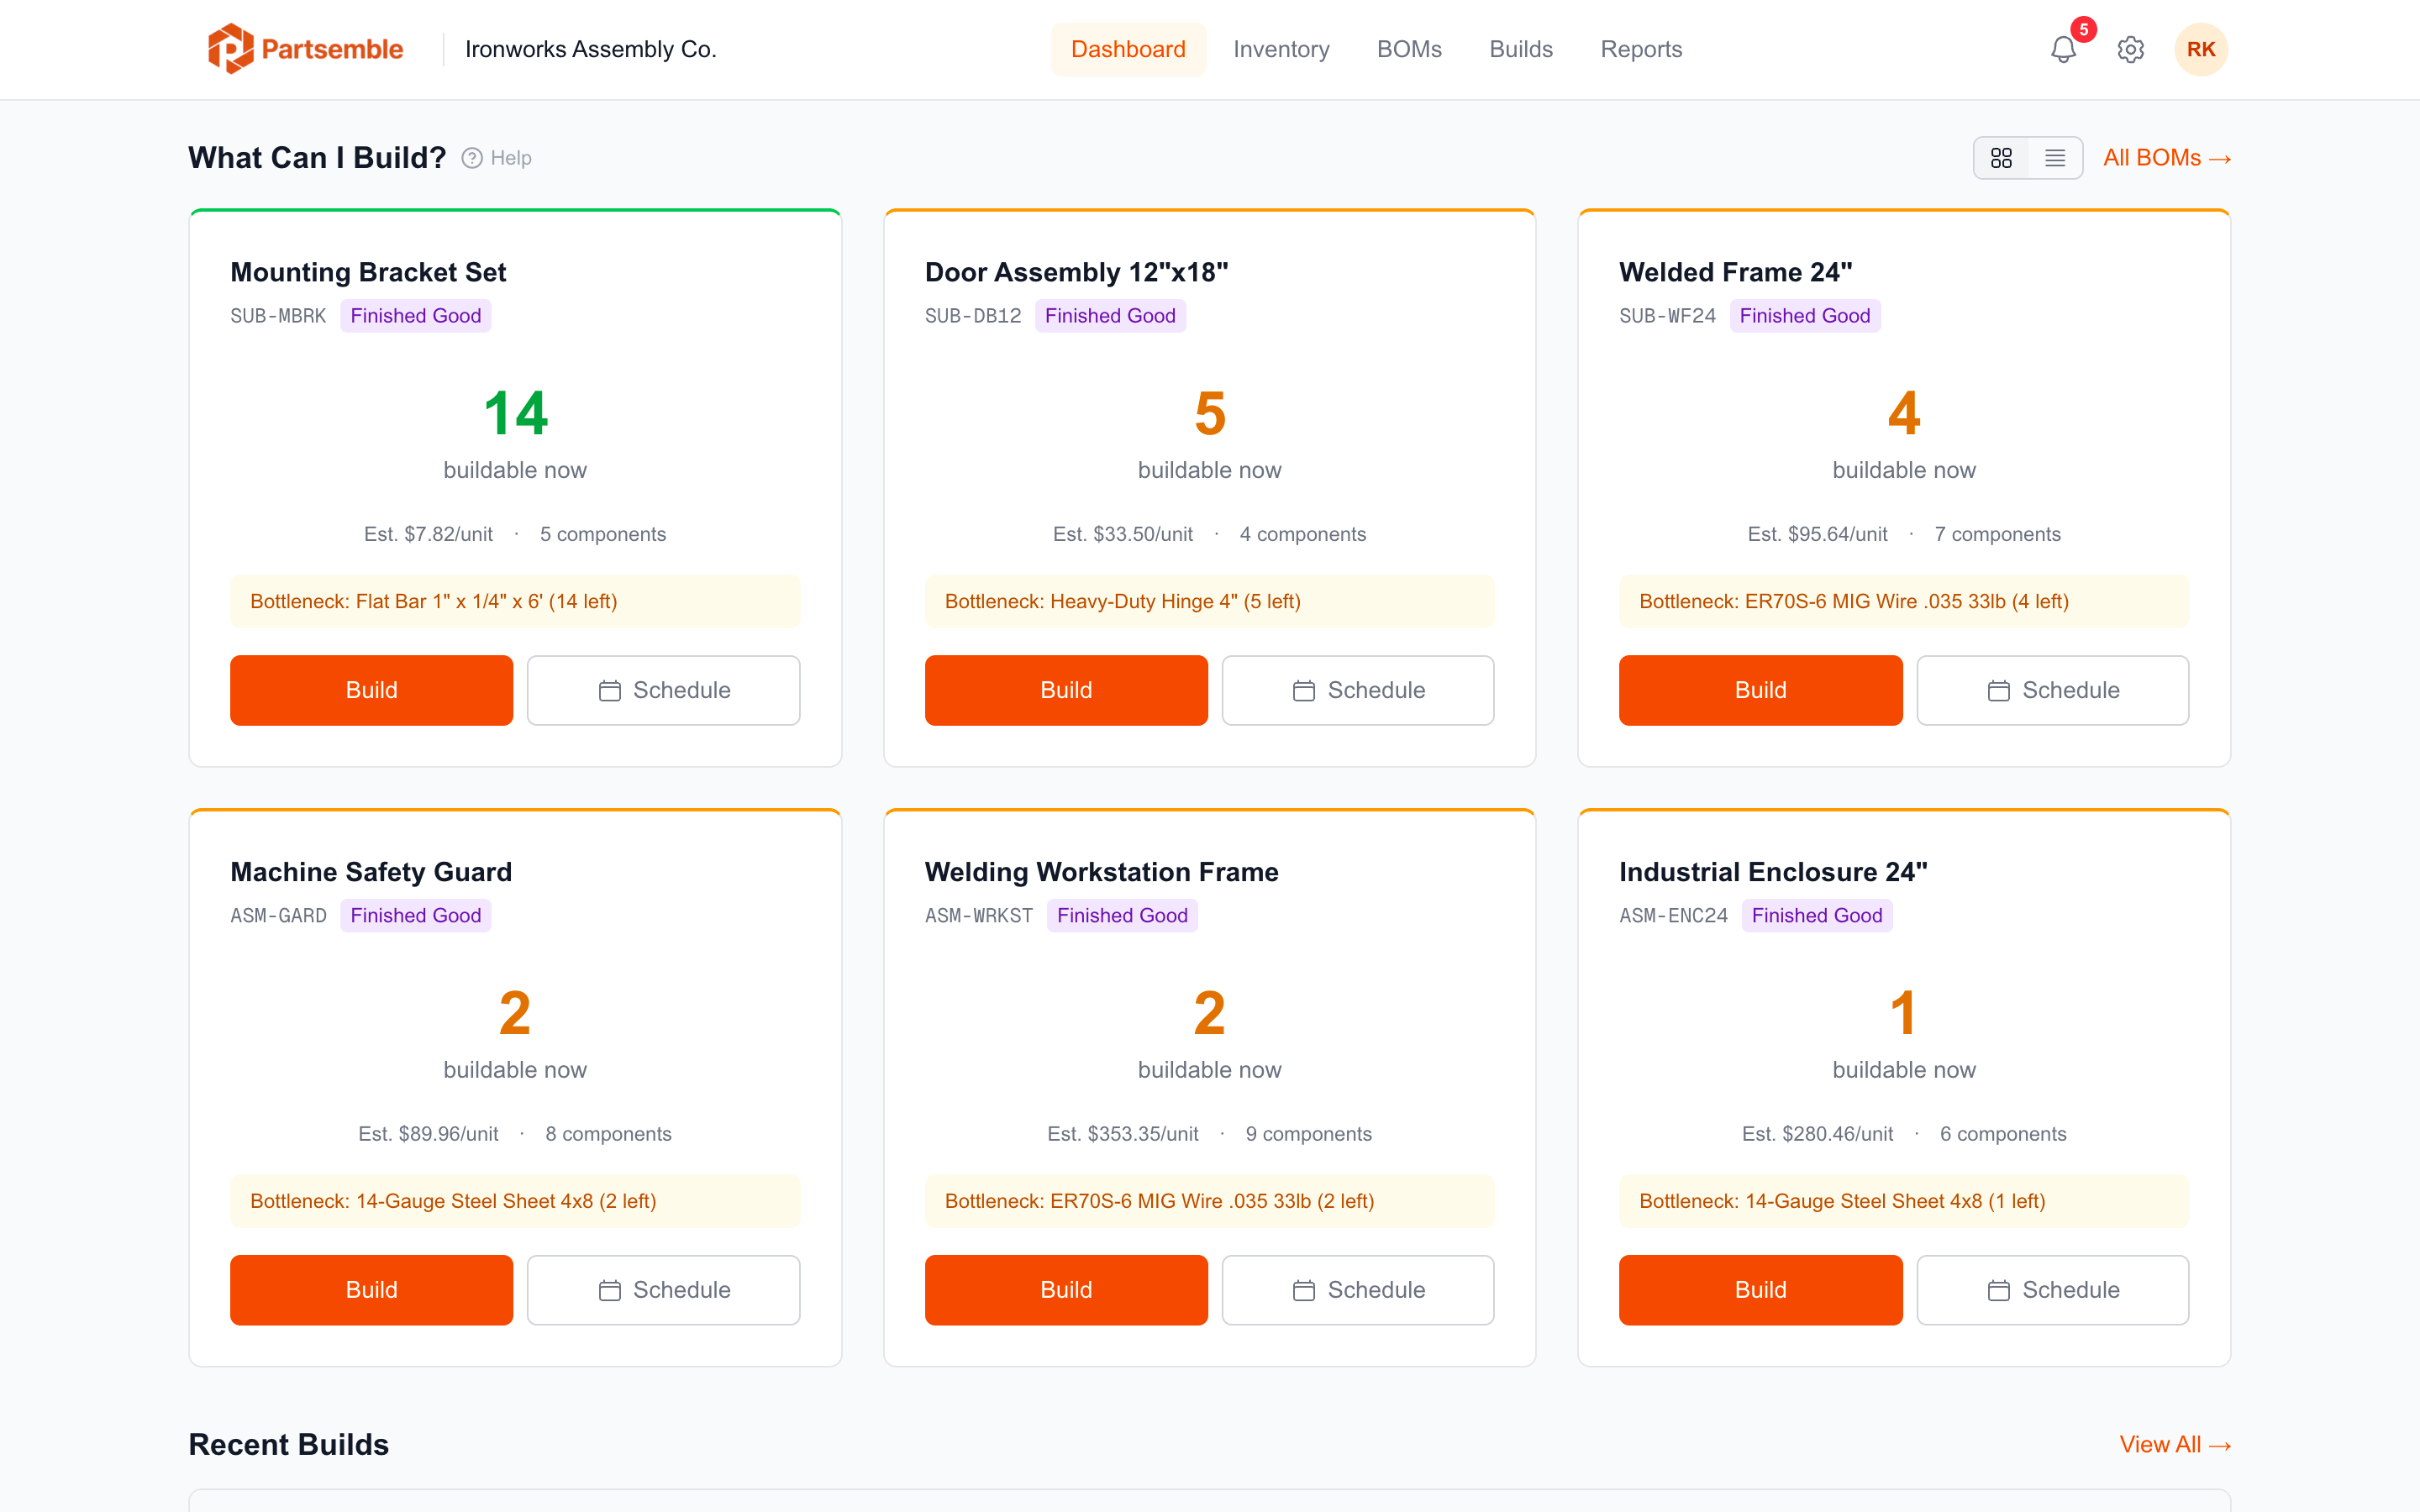The image size is (2420, 1512).
Task: Open RK user avatar menu
Action: [2201, 49]
